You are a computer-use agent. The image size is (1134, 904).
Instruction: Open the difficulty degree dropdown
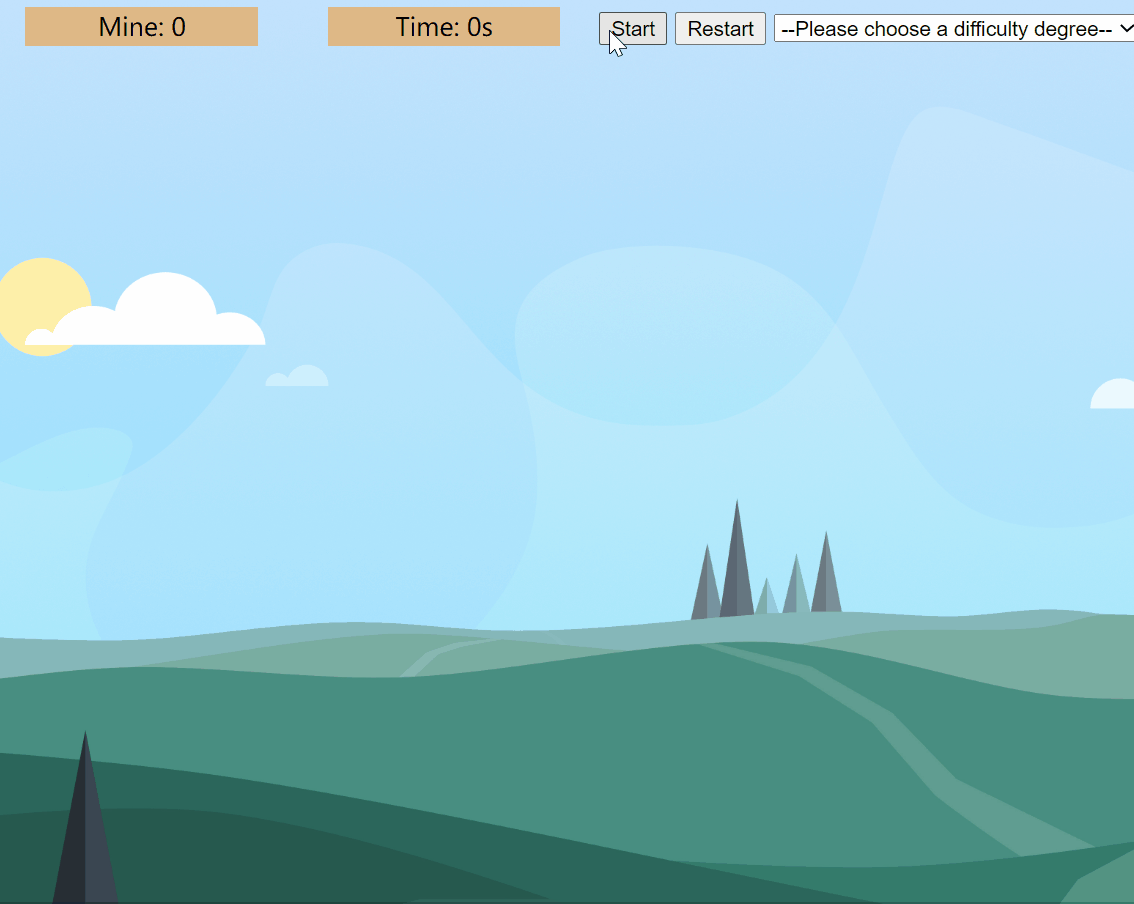[x=954, y=29]
